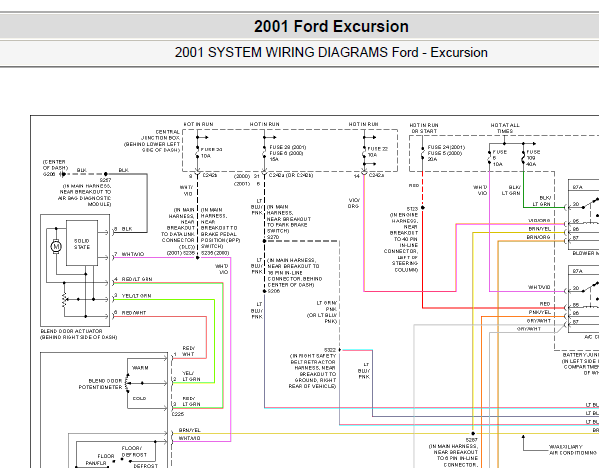This screenshot has height=468, width=599.
Task: Click the '2001 SYSTEM WIRING DIAGRAMS Ford - Excursion' subtitle
Action: coord(331,52)
